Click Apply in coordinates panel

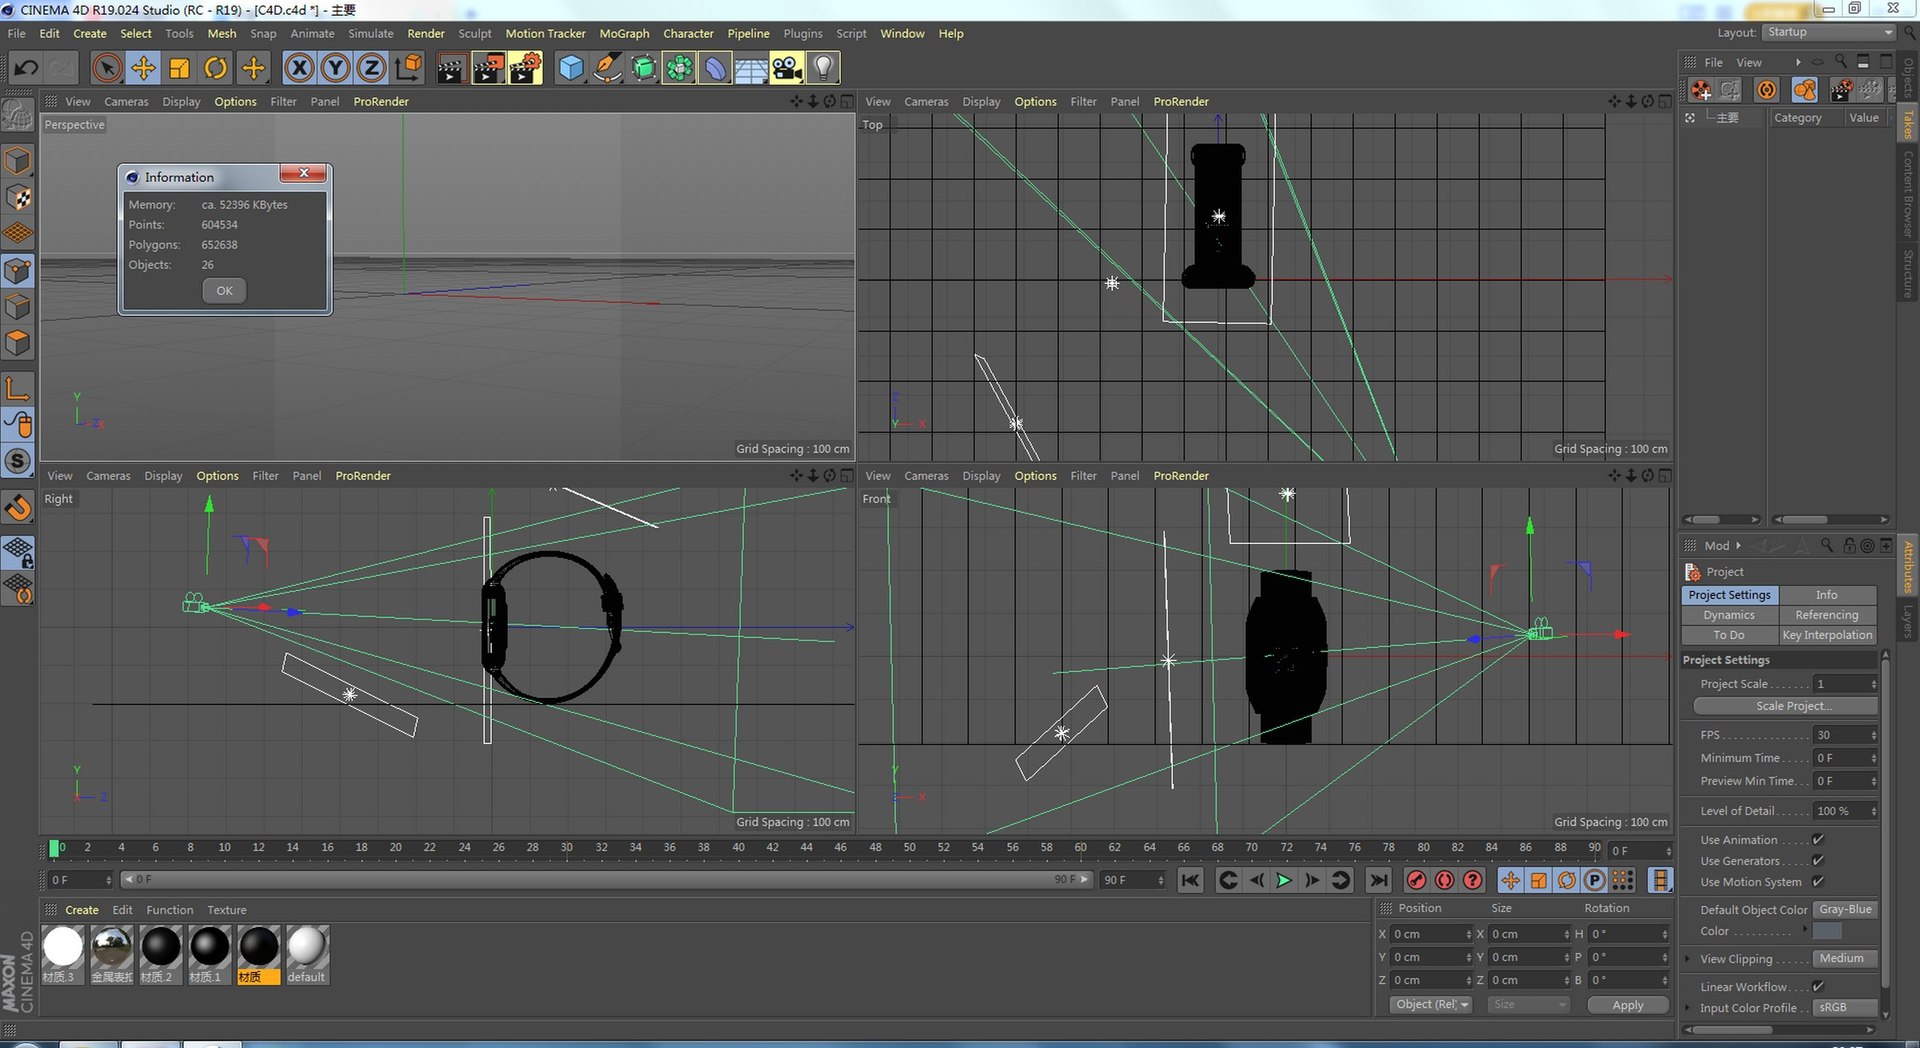tap(1628, 1005)
